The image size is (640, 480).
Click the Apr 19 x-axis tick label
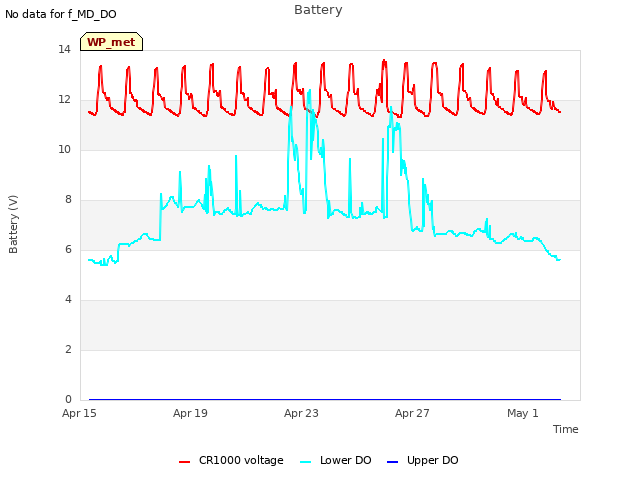[x=190, y=413]
